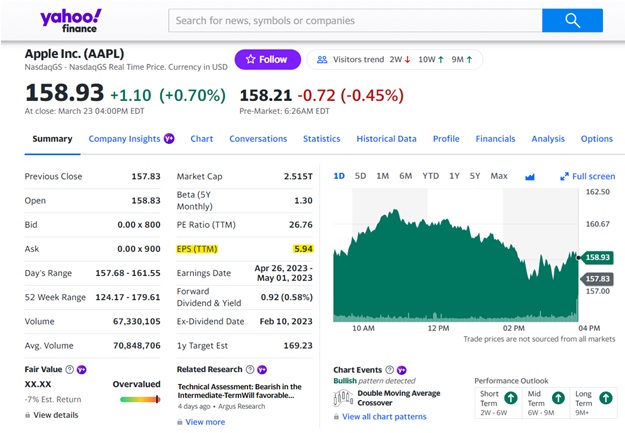Open the Historical Data tab
Screen dimensions: 625x433
(x=386, y=139)
